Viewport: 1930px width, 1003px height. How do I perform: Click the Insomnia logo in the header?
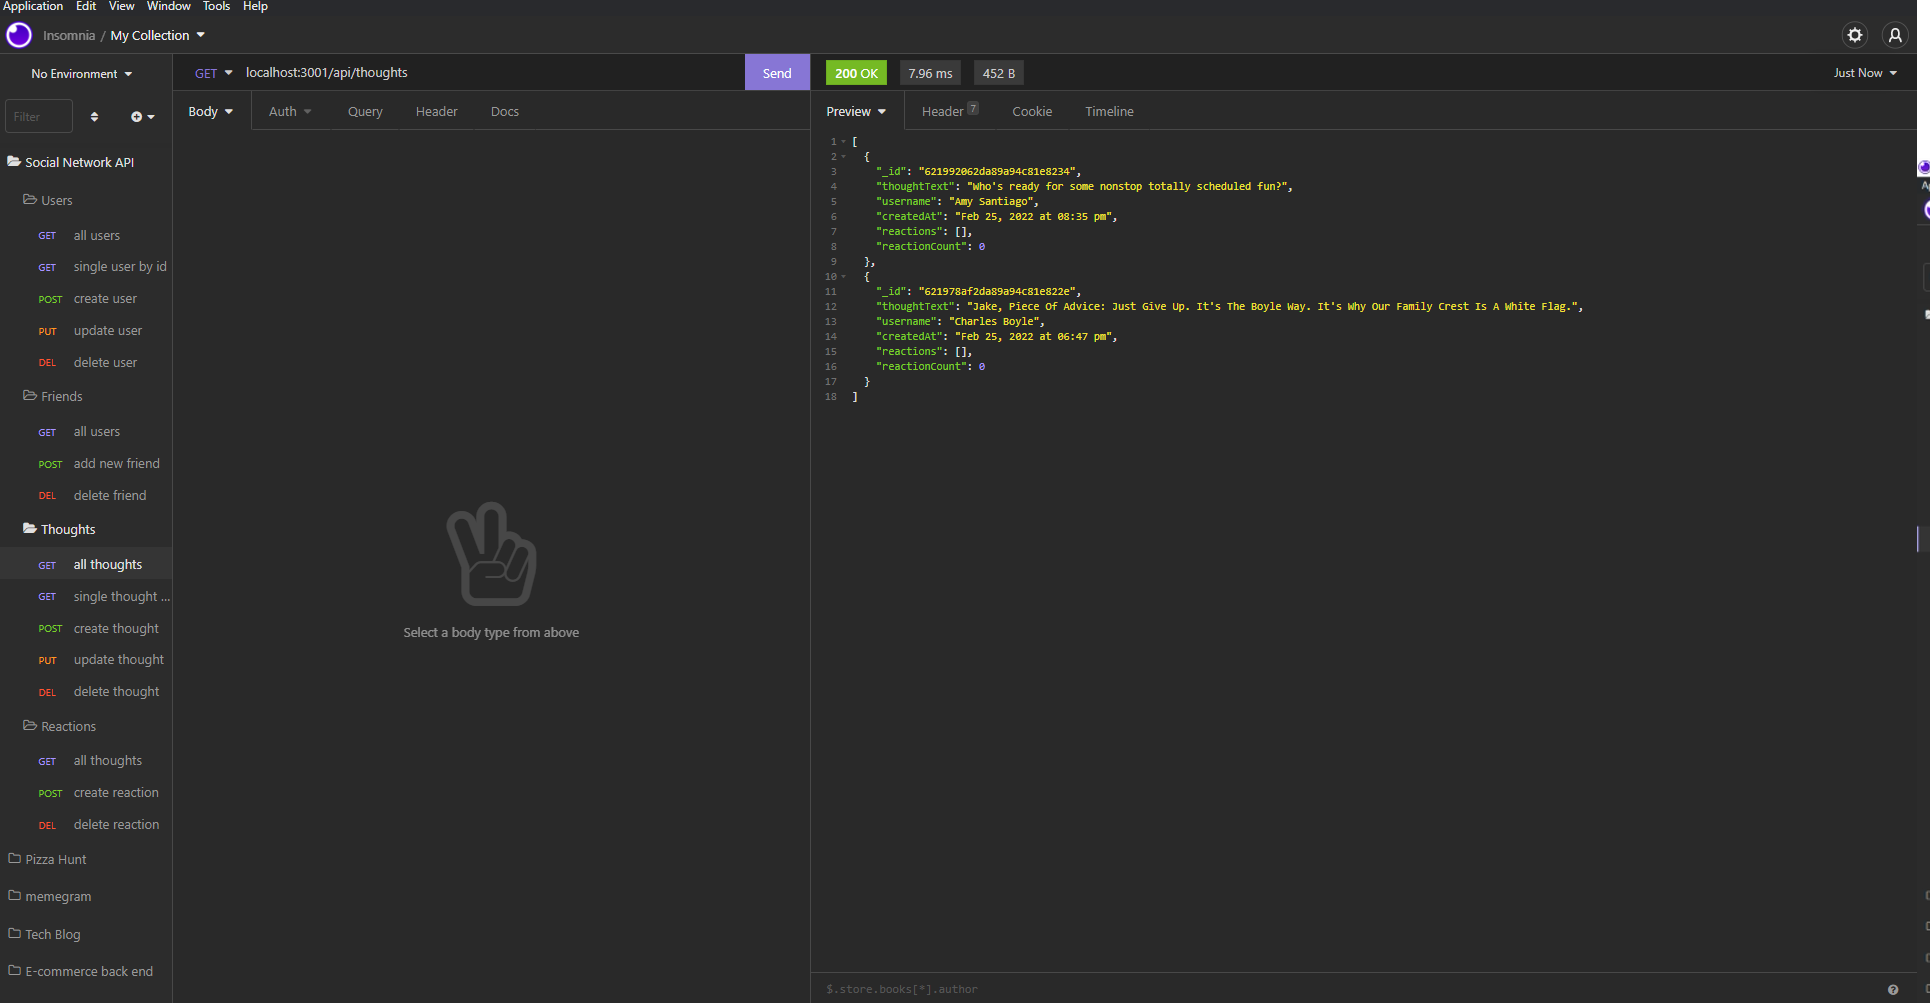tap(18, 34)
